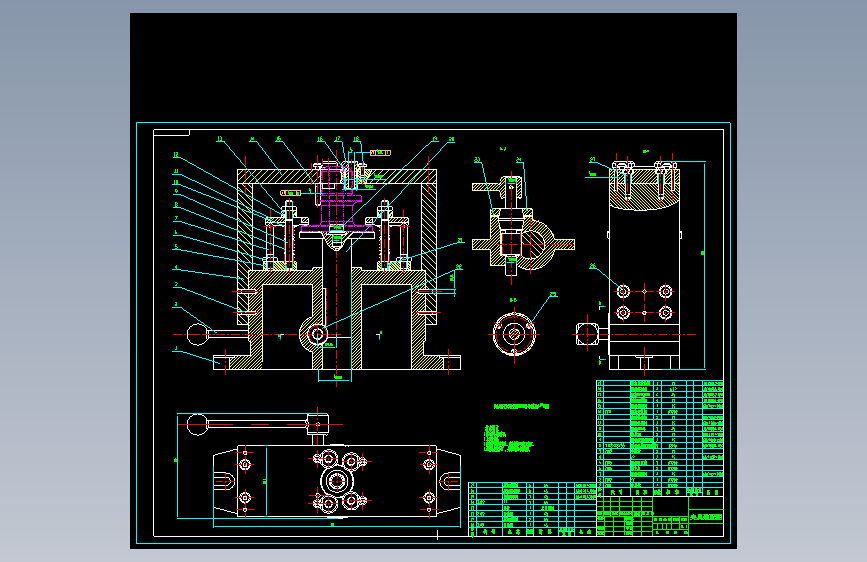Viewport: 867px width, 562px height.
Task: Select part balloon number 13
Action: coord(220,139)
